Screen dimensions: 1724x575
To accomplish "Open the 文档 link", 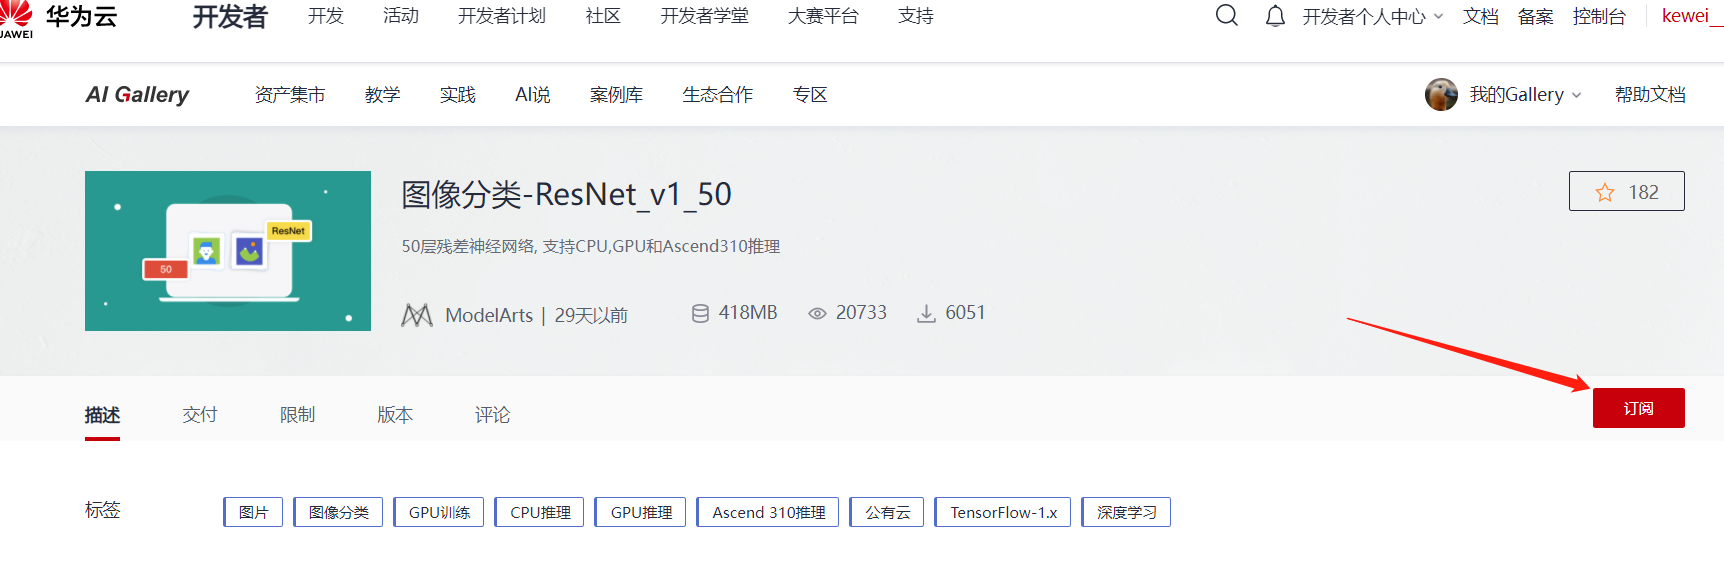I will 1480,16.
